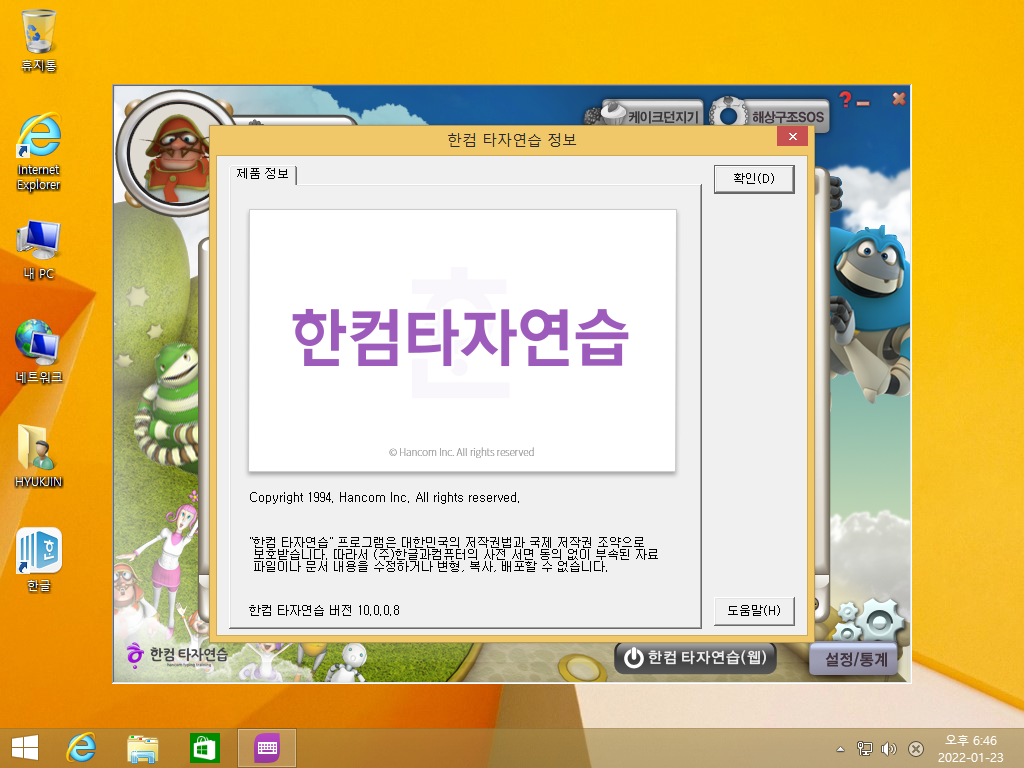Open the HYUKJIN user folder
This screenshot has width=1024, height=768.
(x=39, y=456)
